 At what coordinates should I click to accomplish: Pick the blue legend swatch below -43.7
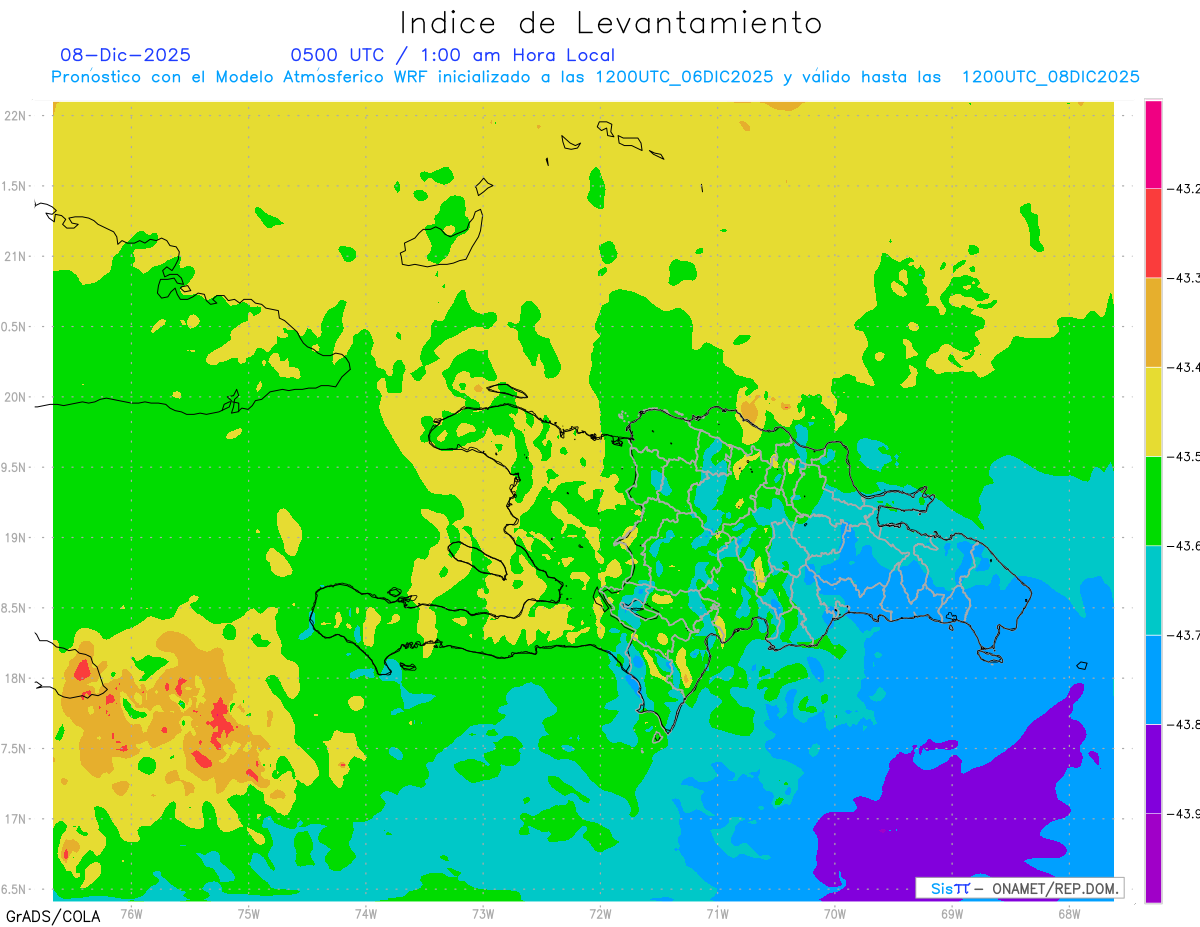tap(1154, 679)
